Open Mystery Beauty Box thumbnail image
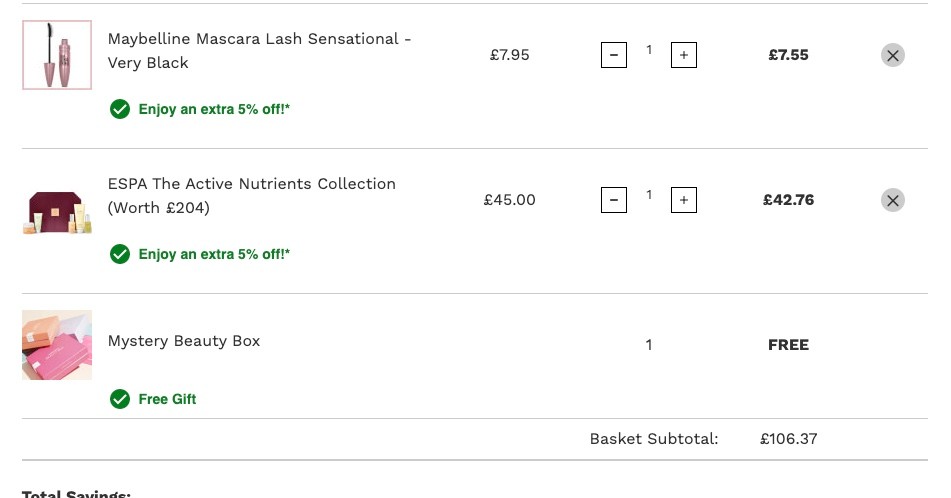951x498 pixels. pyautogui.click(x=57, y=345)
